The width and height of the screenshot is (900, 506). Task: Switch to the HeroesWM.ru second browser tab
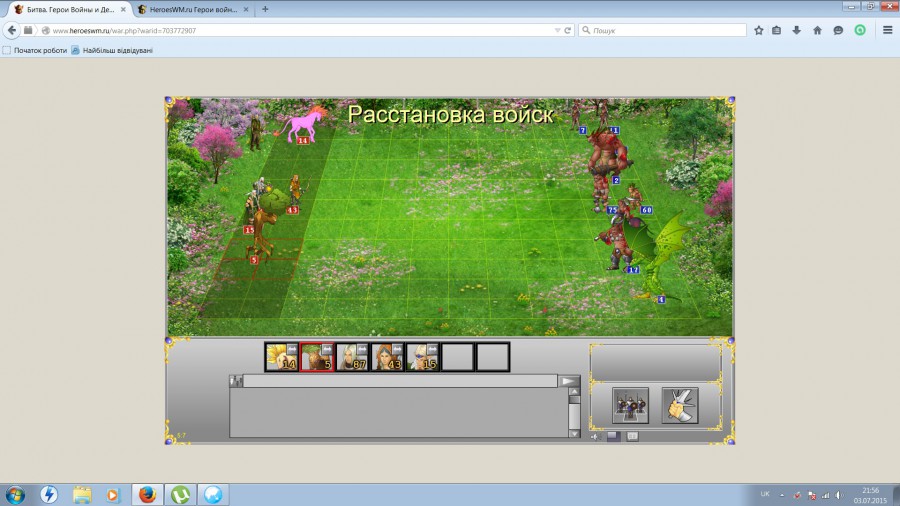coord(193,9)
